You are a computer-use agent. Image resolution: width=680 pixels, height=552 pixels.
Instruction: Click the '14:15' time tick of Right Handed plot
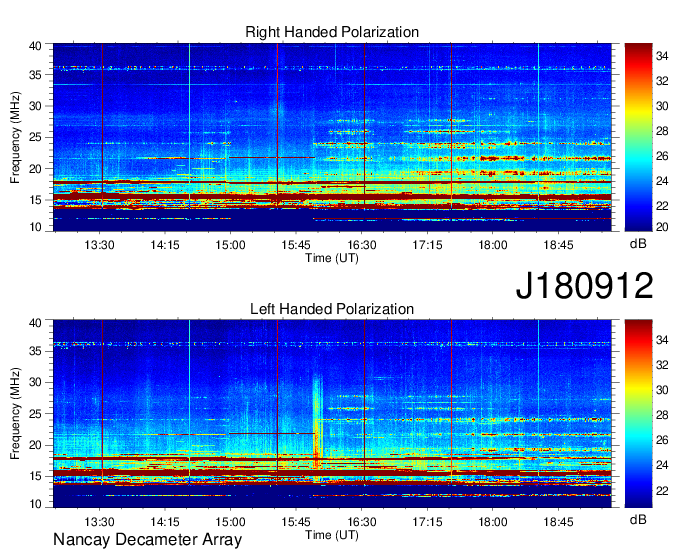[x=165, y=245]
